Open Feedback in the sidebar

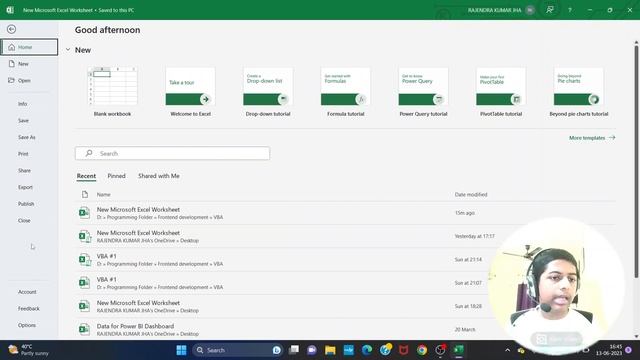point(29,309)
